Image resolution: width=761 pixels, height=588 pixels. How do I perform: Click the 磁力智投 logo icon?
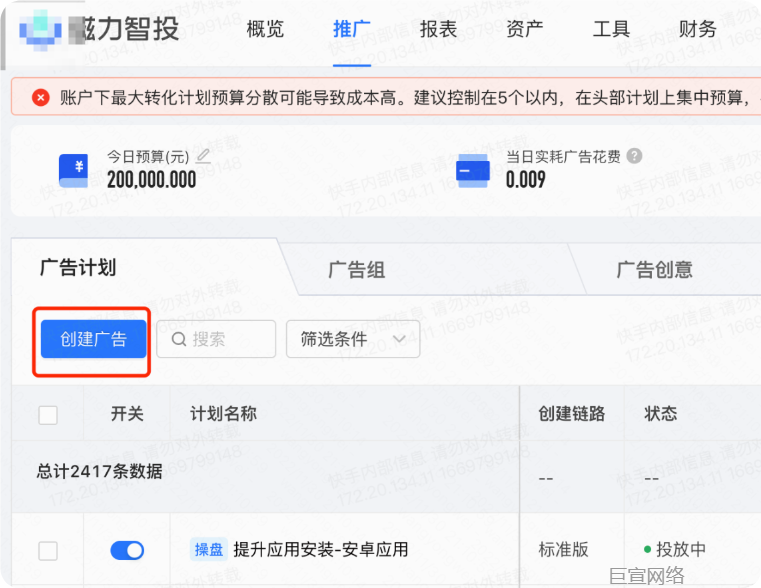40,31
